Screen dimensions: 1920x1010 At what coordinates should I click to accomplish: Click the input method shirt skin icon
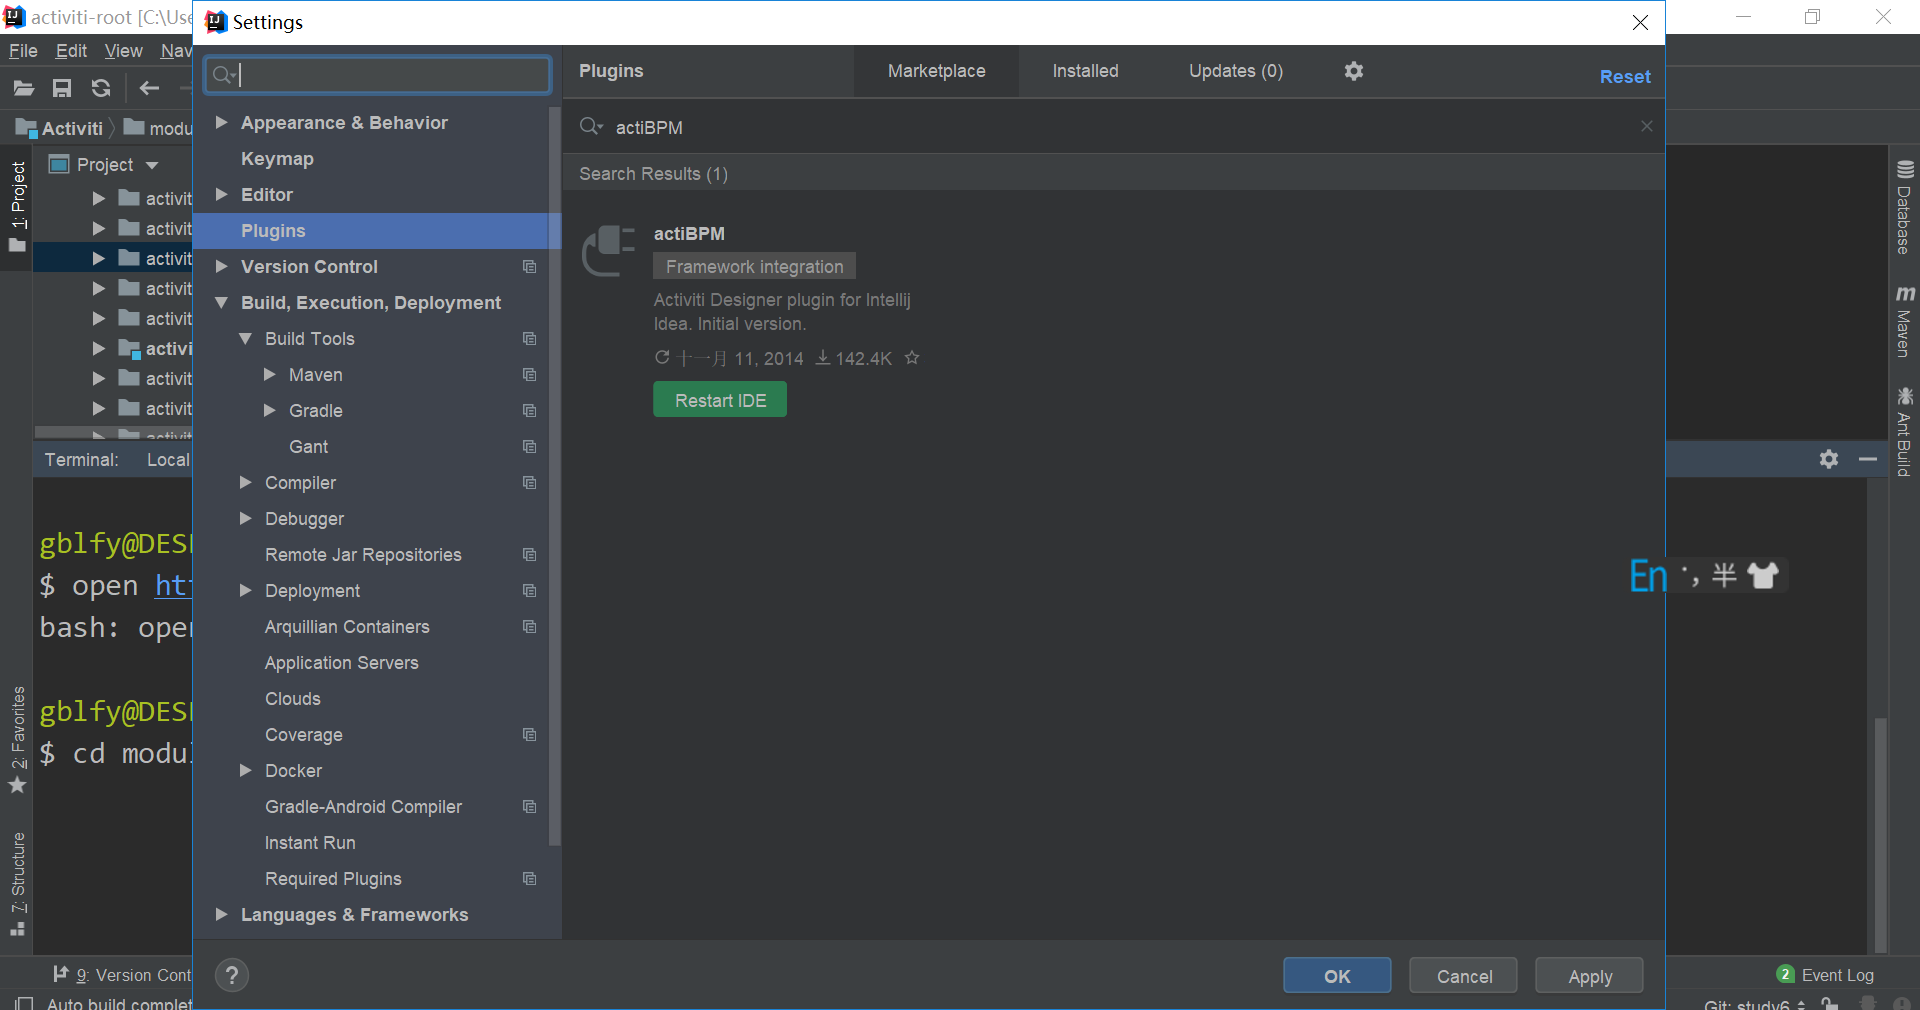click(1763, 575)
